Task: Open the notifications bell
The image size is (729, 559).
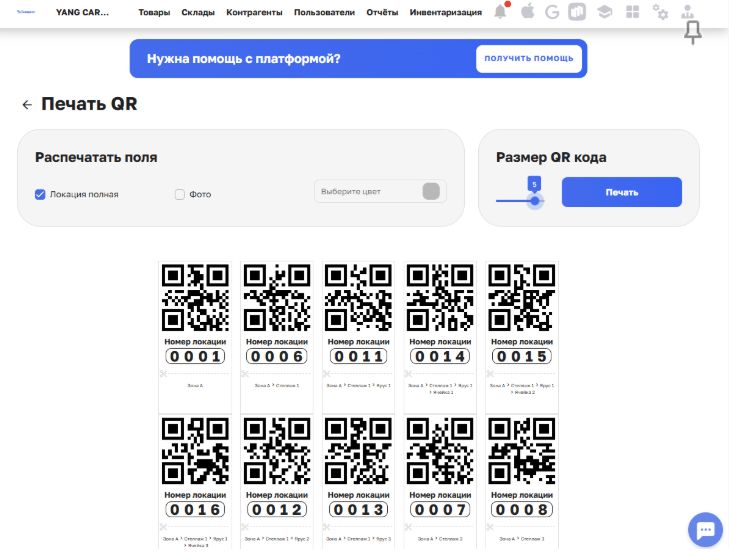Action: tap(501, 13)
